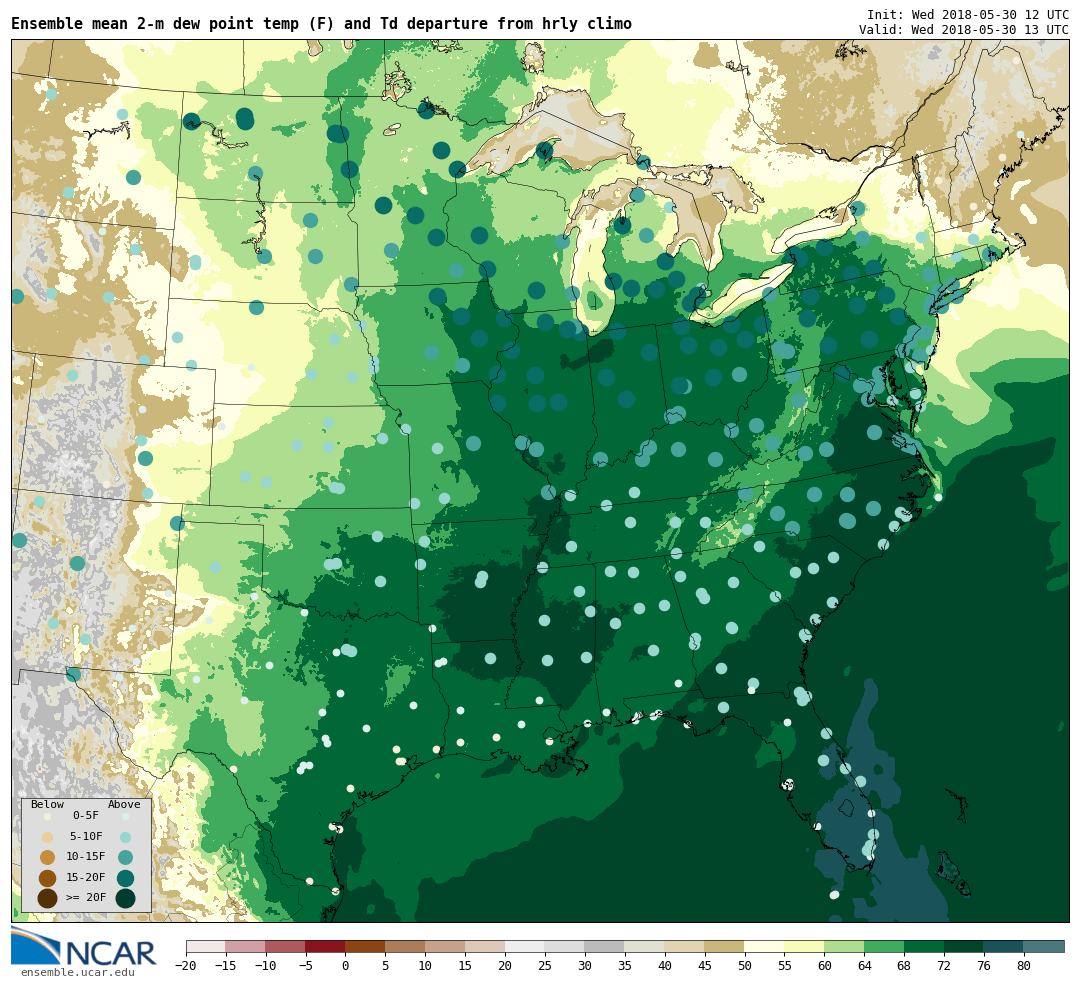
Task: Pick the pale yellow swatch from 50 to 55
Action: point(765,946)
